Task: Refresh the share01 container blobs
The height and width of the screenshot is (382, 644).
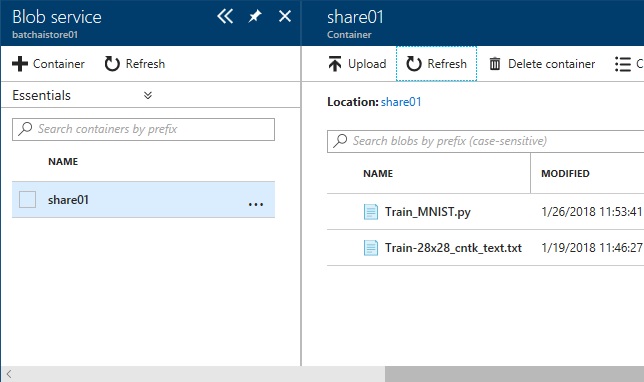Action: [x=436, y=64]
